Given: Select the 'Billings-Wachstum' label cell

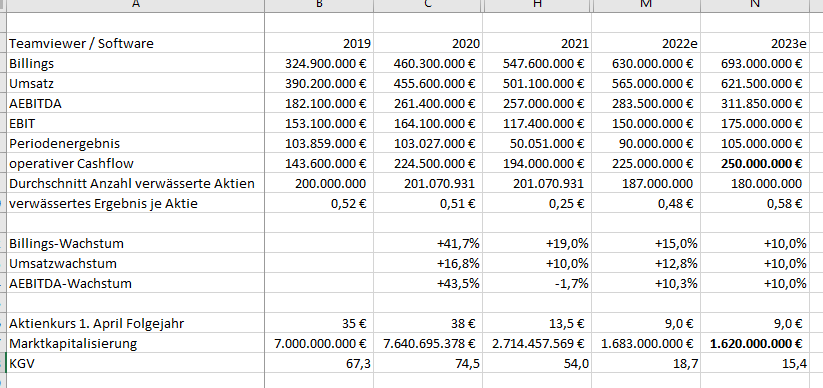Looking at the screenshot, I should point(135,243).
